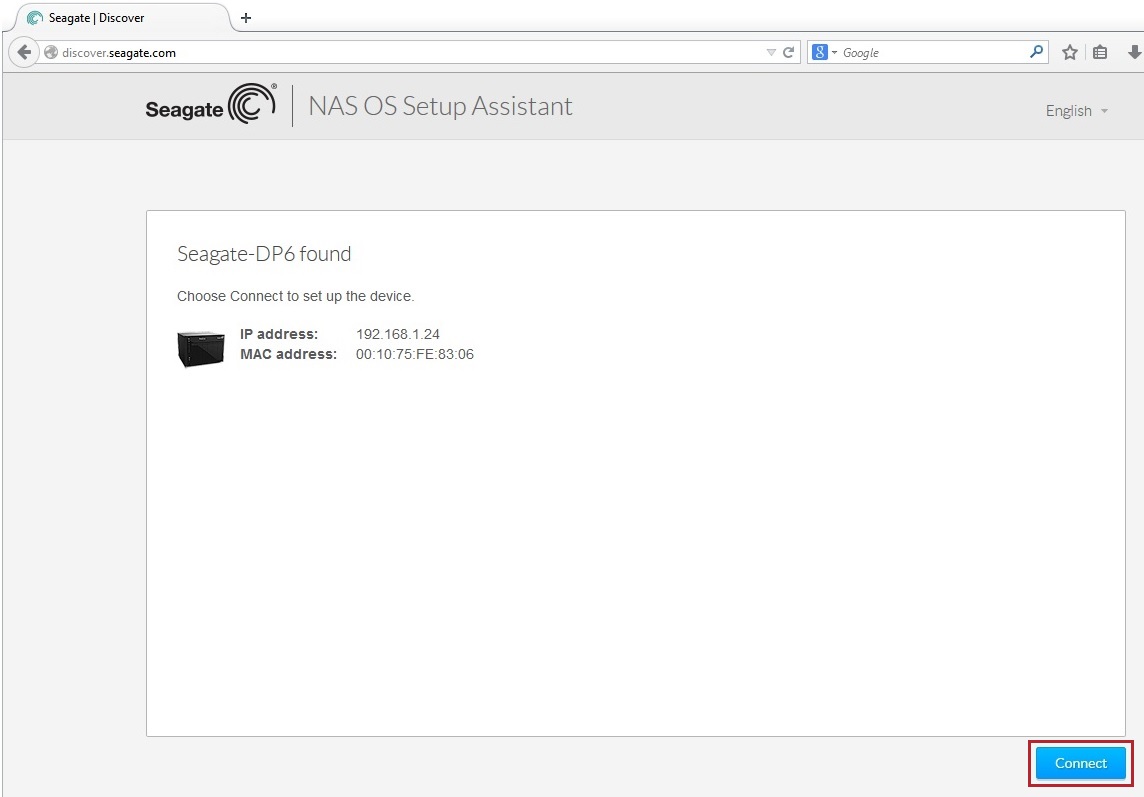Screen dimensions: 1144x797
Task: Open the bookmarks list icon
Action: click(x=1100, y=53)
